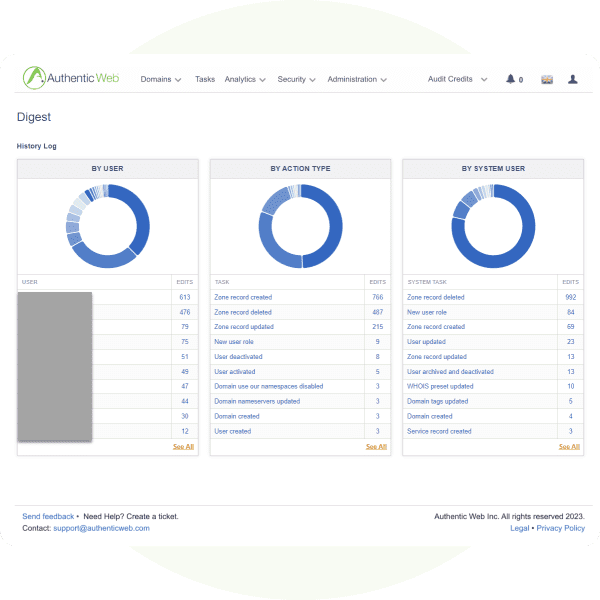Click the language flag icon
The width and height of the screenshot is (600, 600).
547,79
